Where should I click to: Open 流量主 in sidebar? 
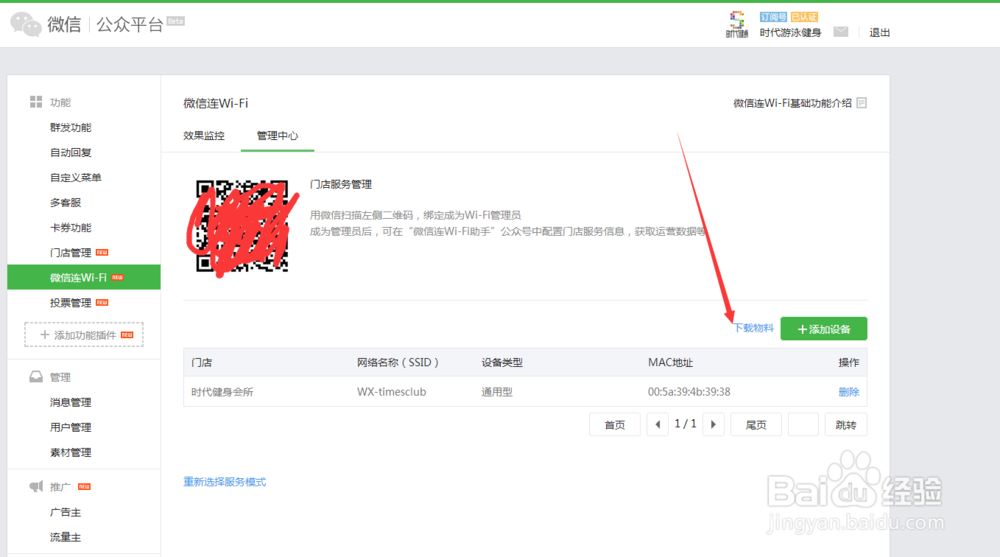[x=65, y=537]
